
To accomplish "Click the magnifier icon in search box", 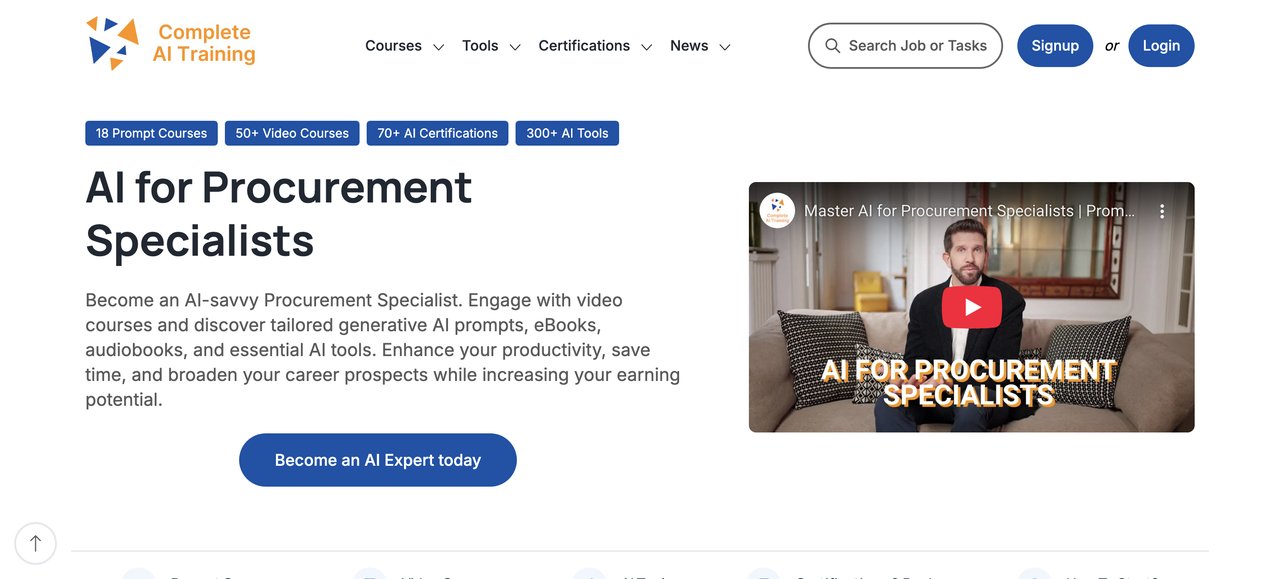I will coord(832,46).
